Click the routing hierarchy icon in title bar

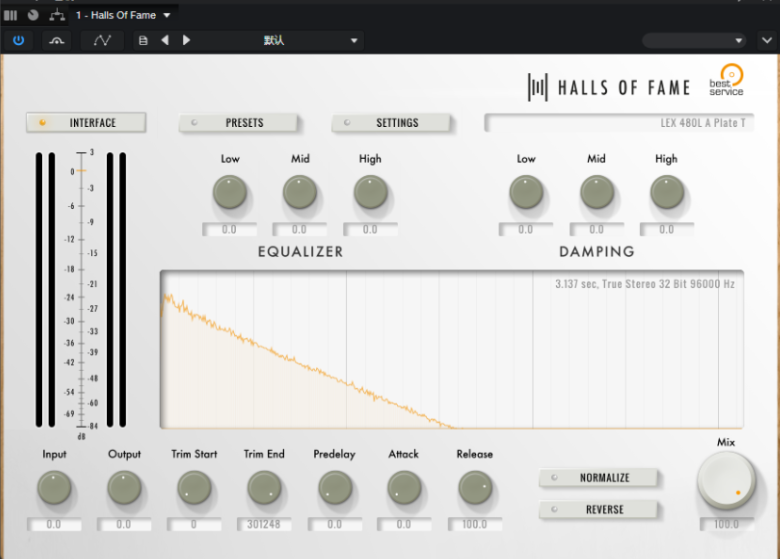click(x=57, y=15)
